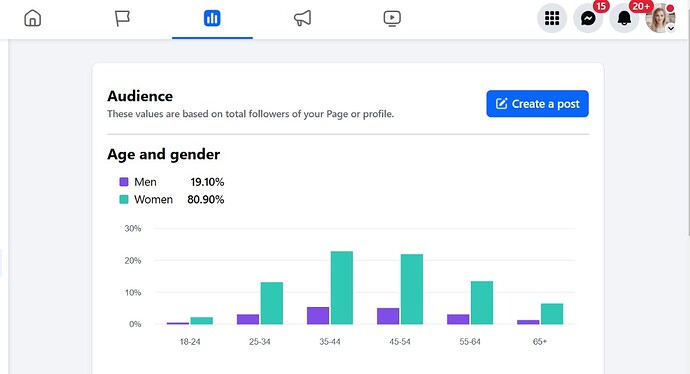690x374 pixels.
Task: Open the Pages flag icon
Action: (x=122, y=18)
